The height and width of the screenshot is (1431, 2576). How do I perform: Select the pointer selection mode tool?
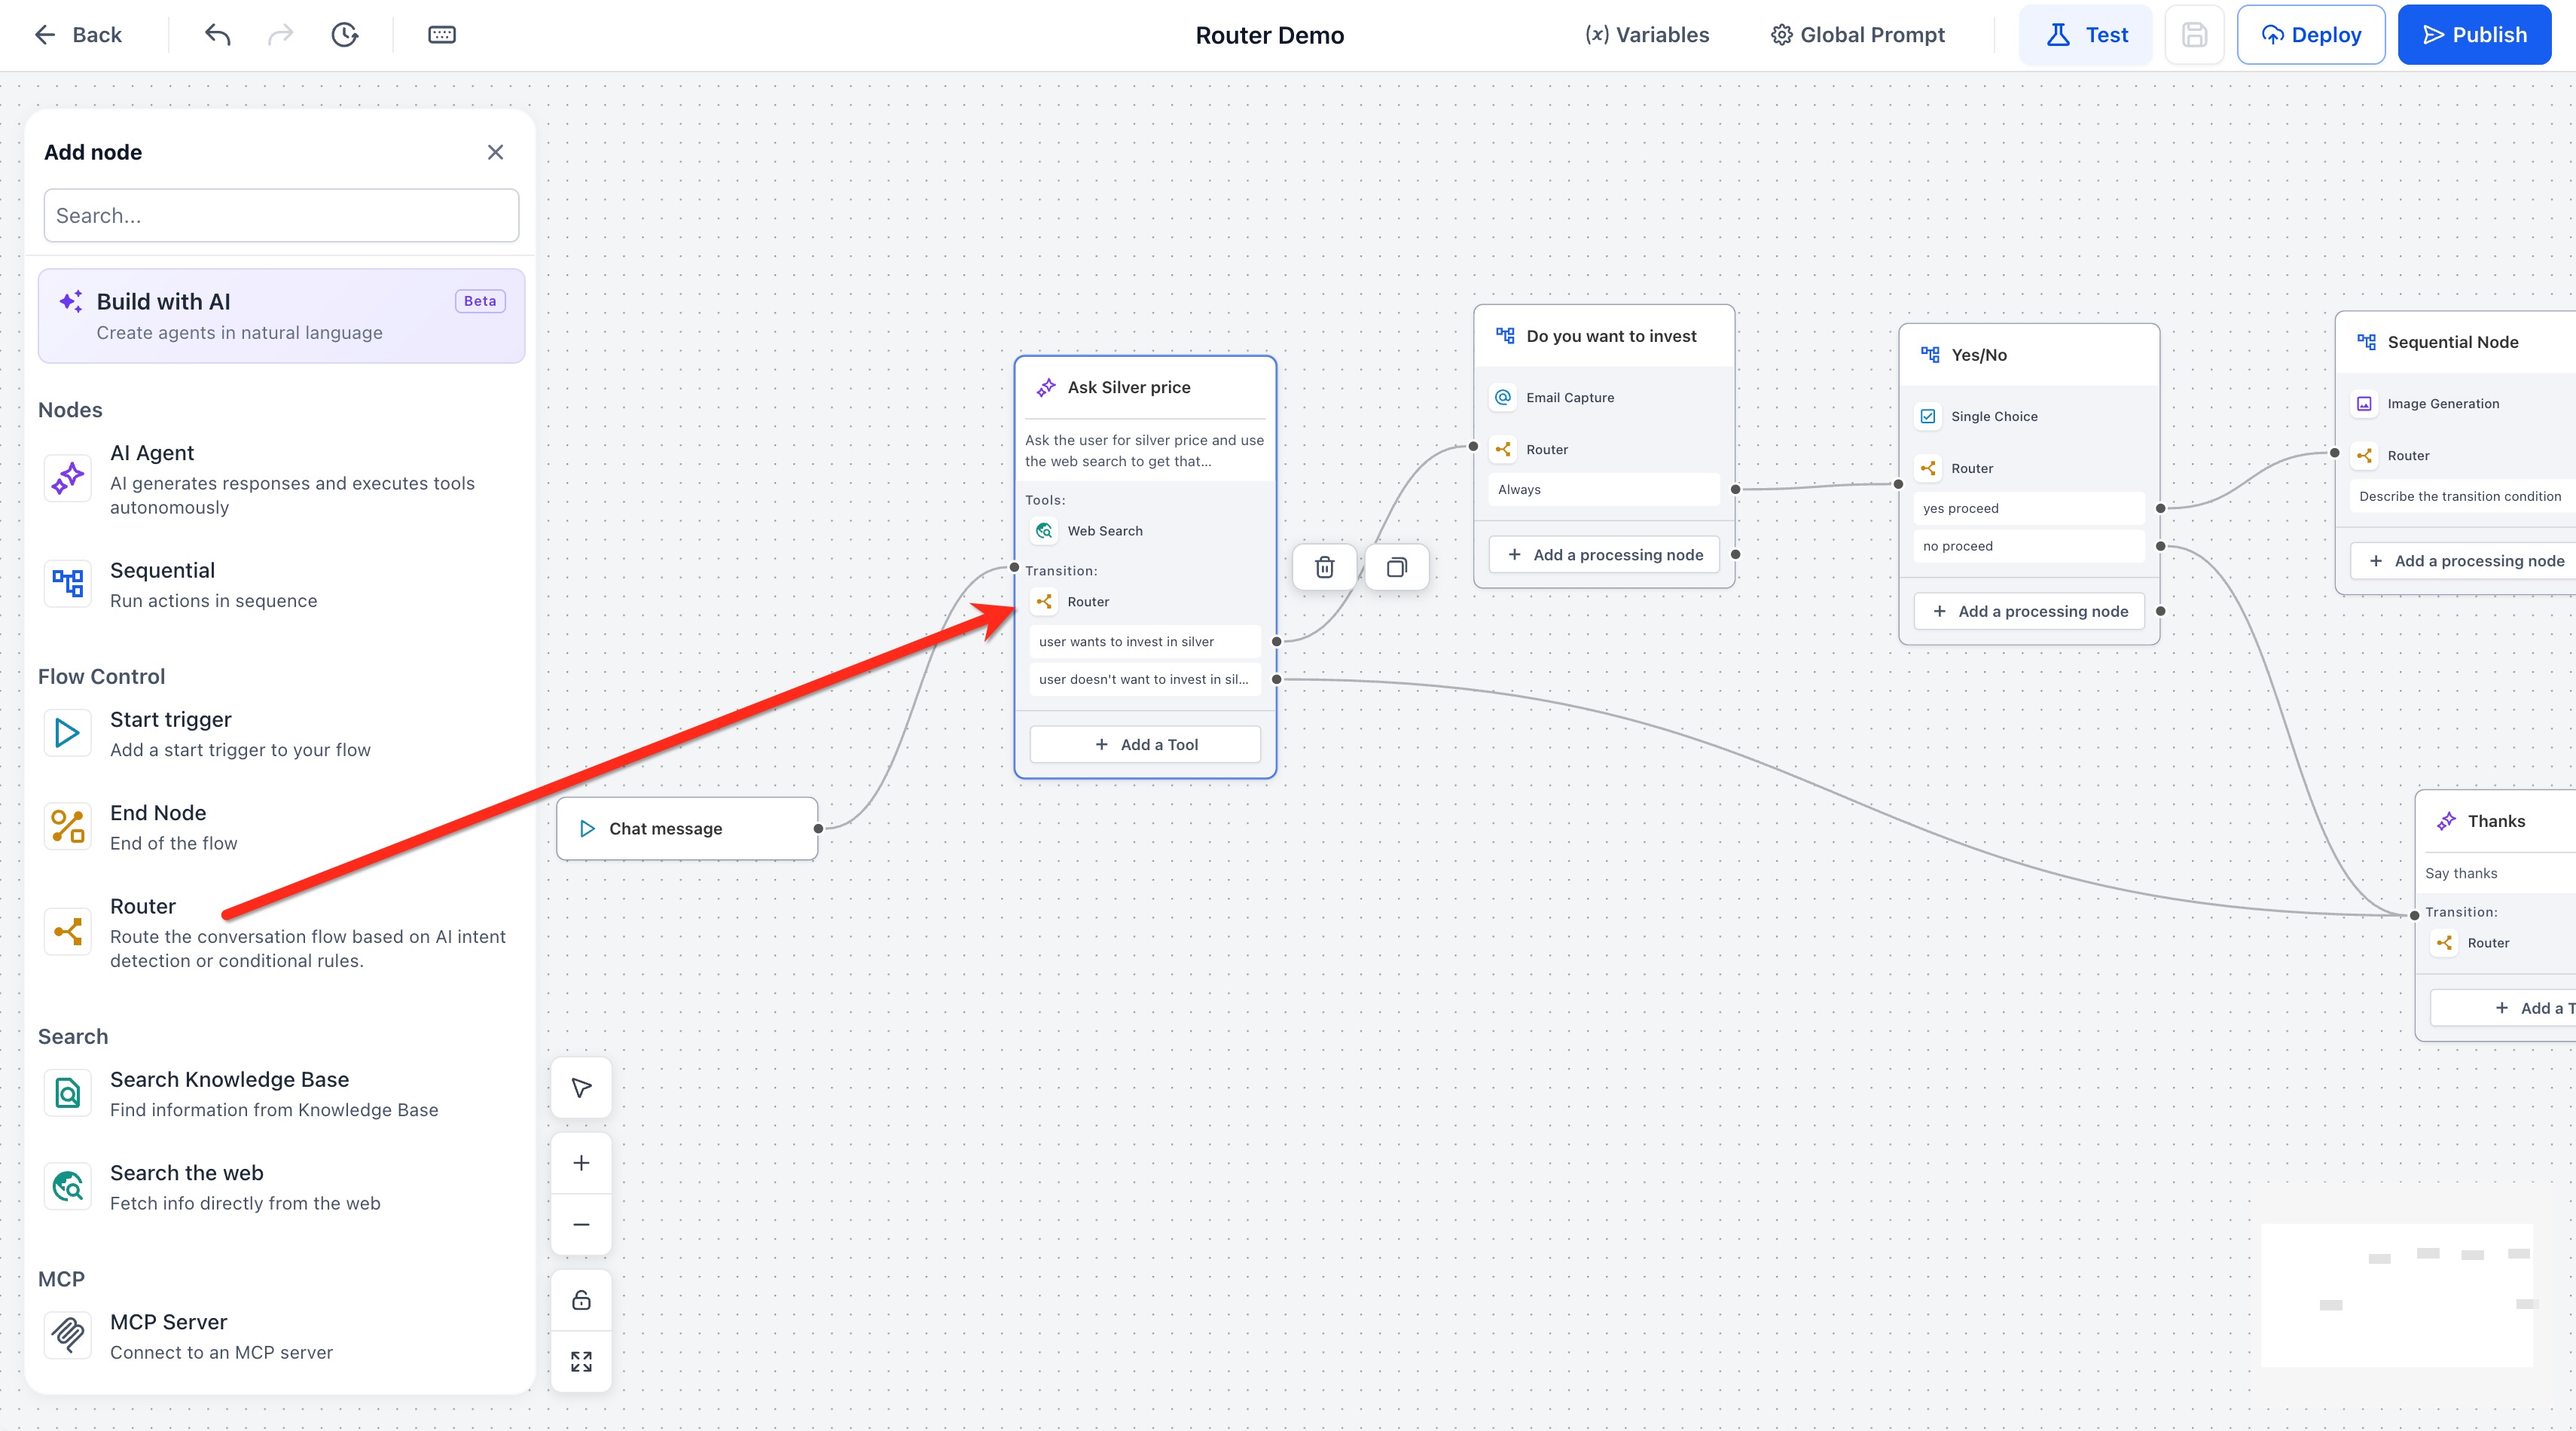point(581,1087)
